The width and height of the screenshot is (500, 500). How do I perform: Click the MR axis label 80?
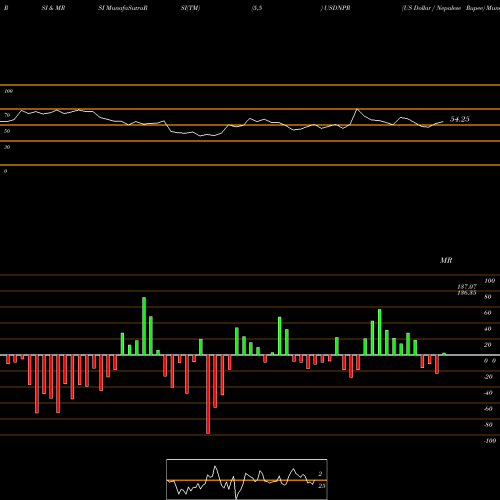487,297
